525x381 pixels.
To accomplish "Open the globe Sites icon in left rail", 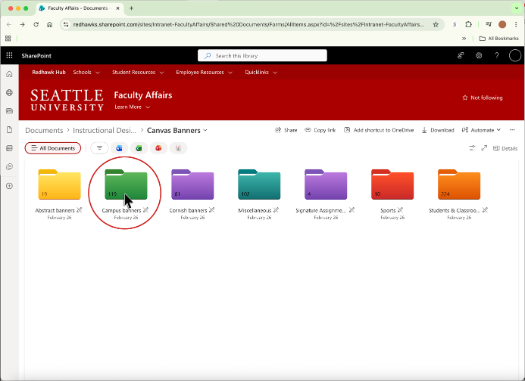I will (x=9, y=92).
